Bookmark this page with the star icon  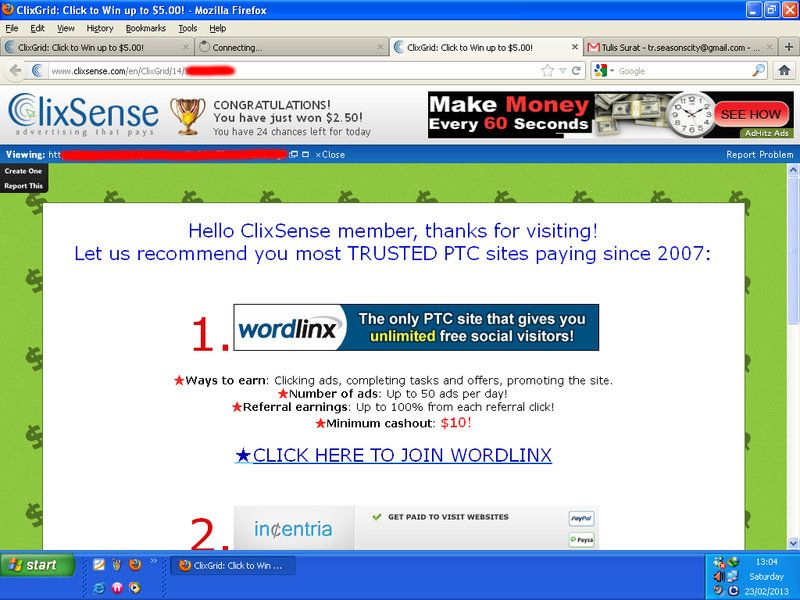click(547, 70)
